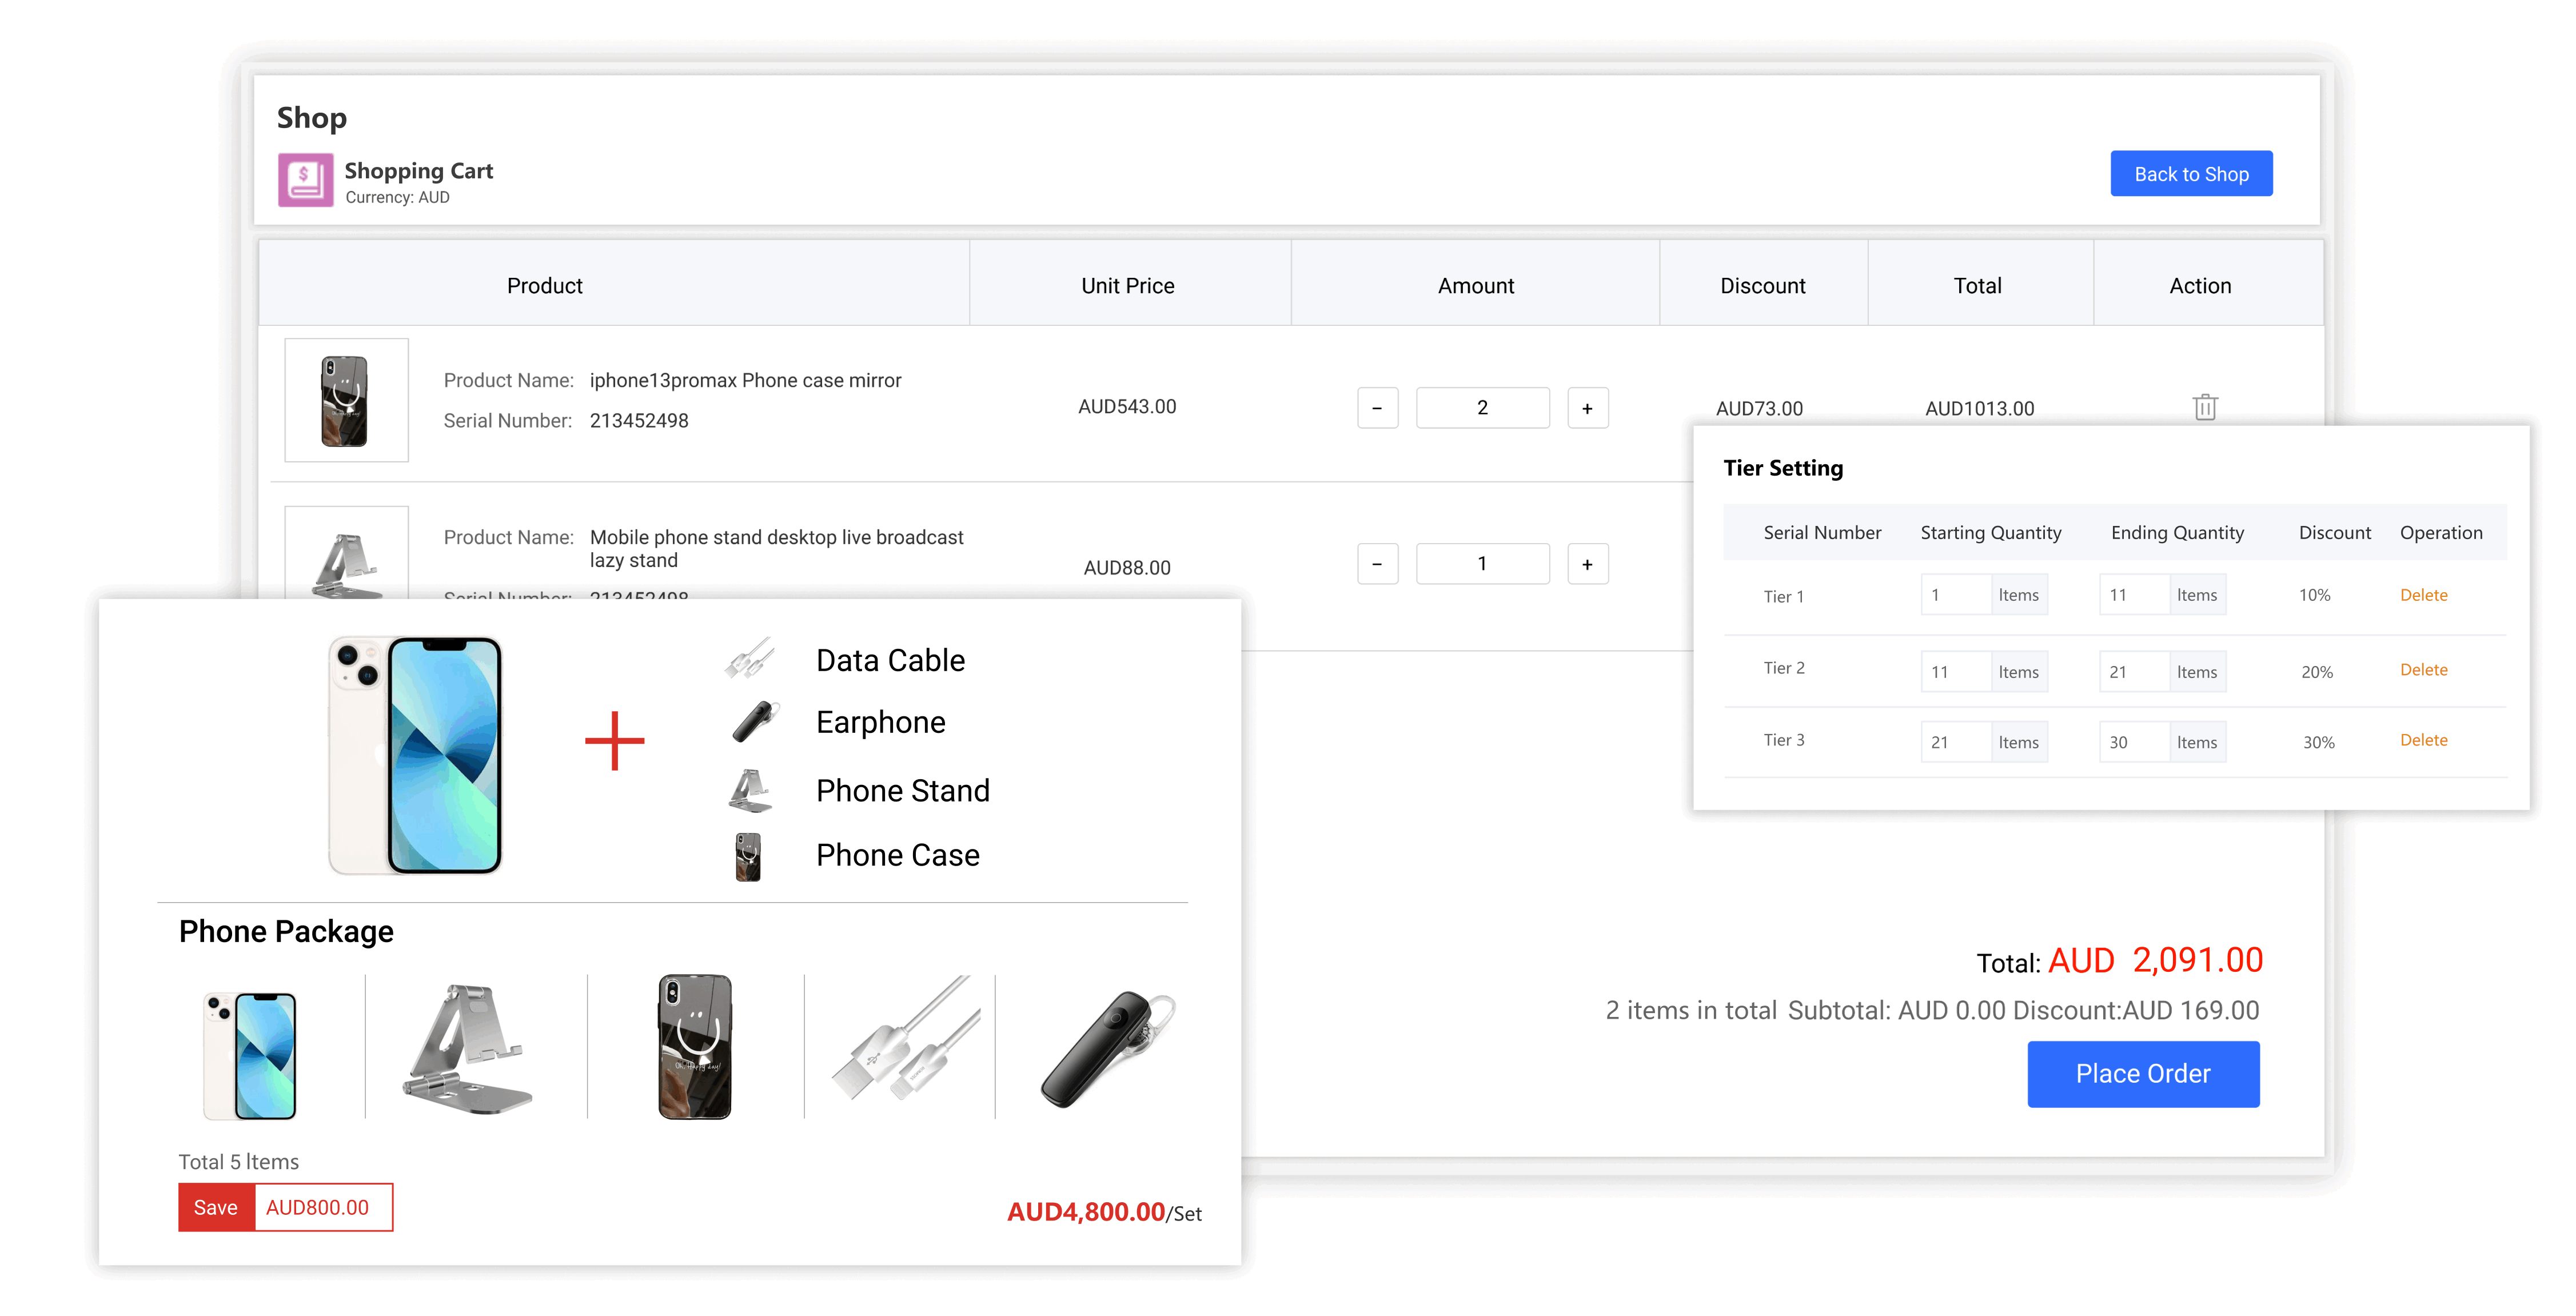Click the Earphone icon in package list
The width and height of the screenshot is (2576, 1316).
tap(755, 722)
